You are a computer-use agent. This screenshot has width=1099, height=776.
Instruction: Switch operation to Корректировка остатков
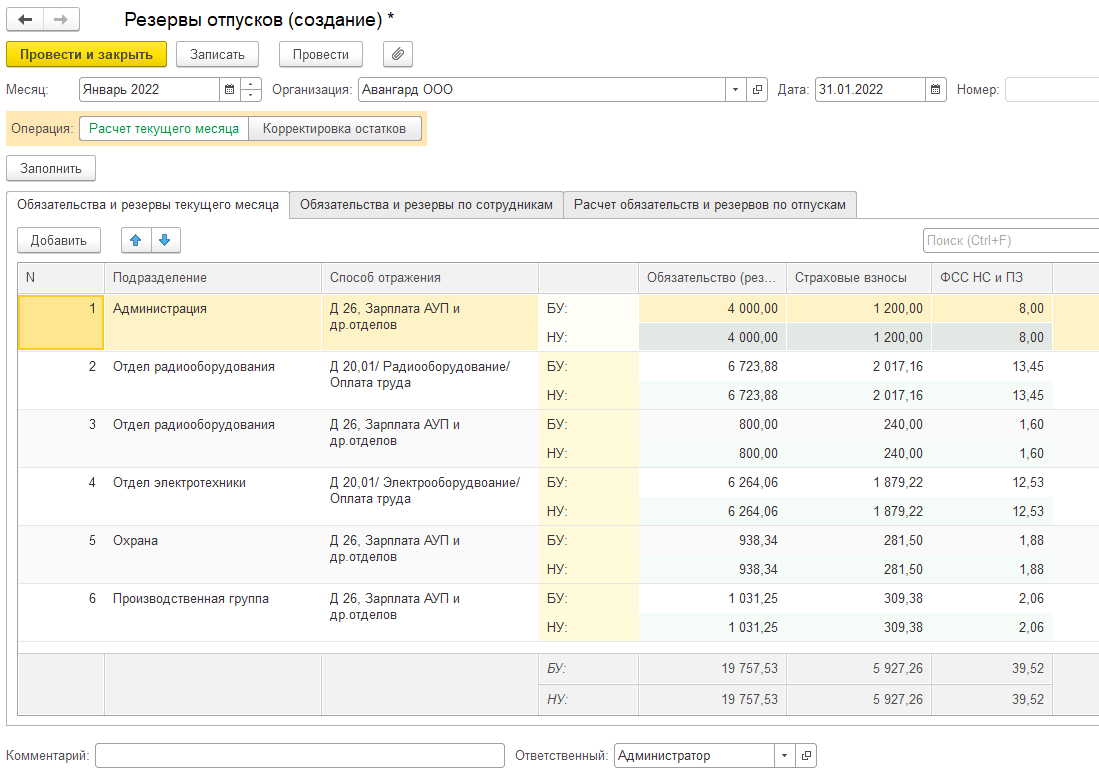point(335,129)
